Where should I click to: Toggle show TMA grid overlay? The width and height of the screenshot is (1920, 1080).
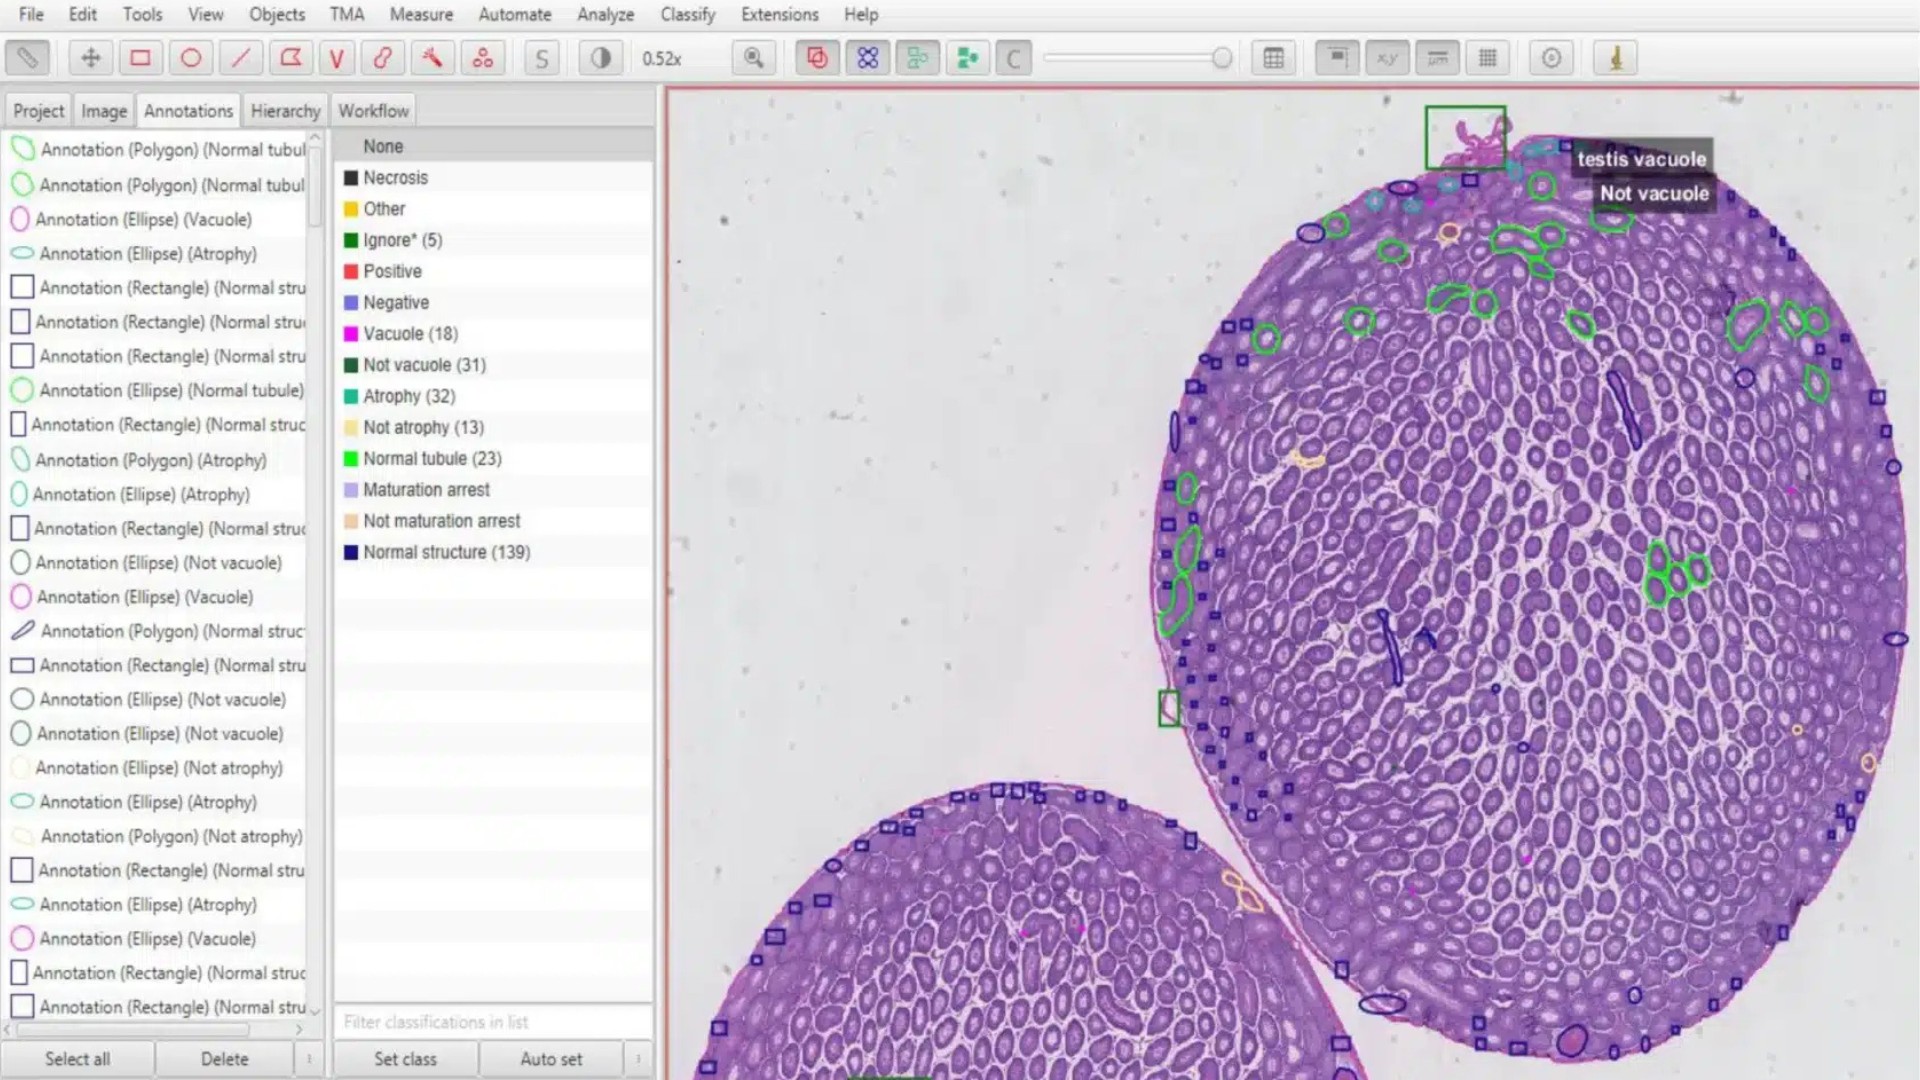click(867, 58)
